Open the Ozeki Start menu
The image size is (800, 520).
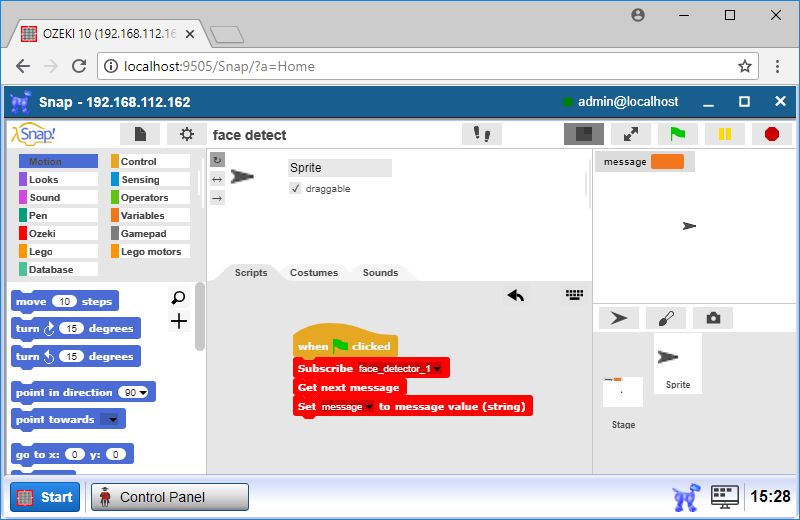45,497
